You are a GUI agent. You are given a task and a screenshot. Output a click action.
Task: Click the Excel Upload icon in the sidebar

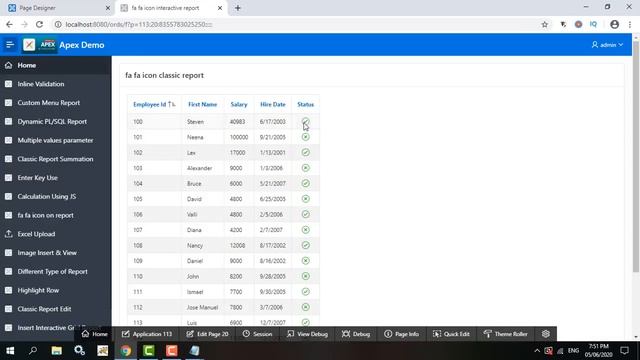point(9,234)
